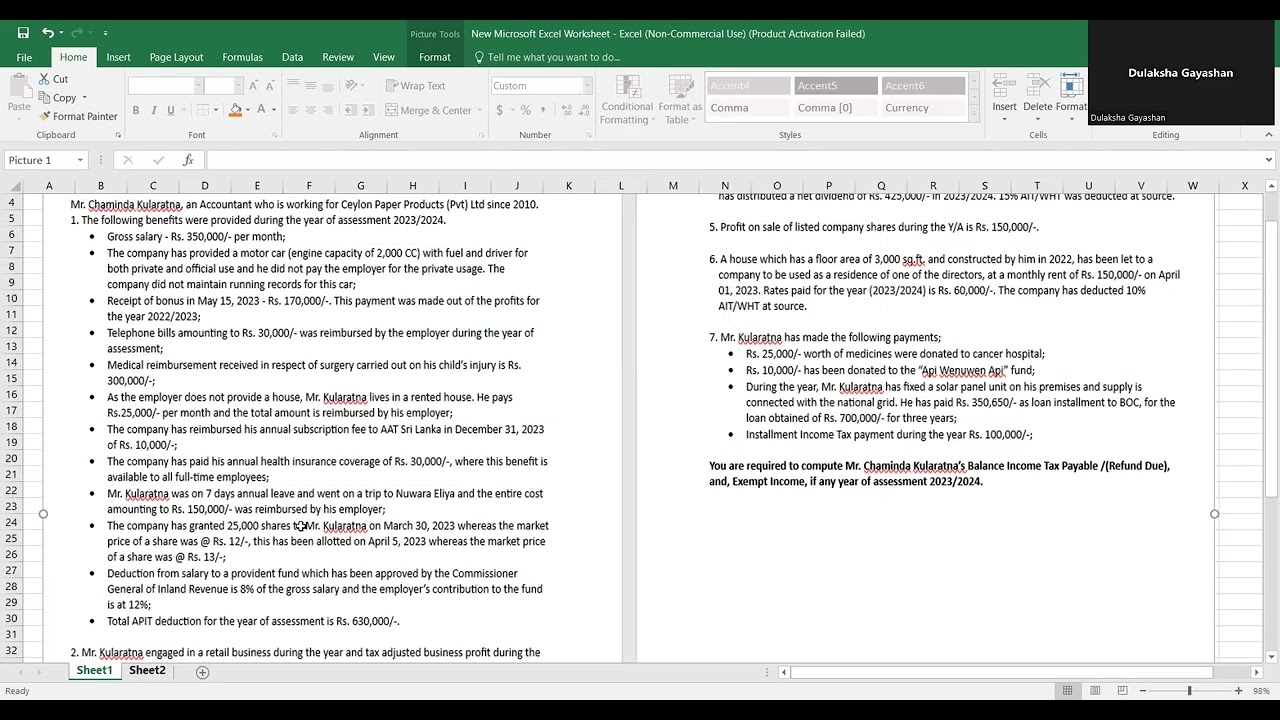Select the Accent5 cell style

click(x=836, y=86)
